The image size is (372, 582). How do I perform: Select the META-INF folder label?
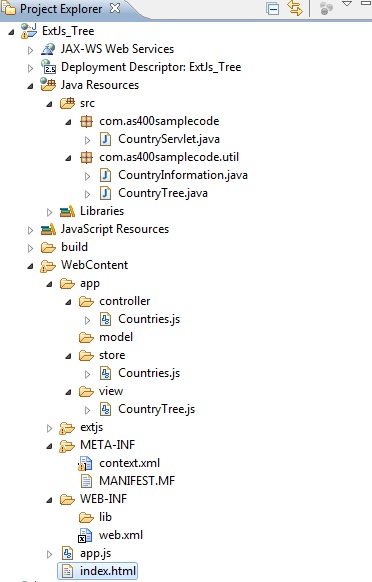click(x=108, y=445)
